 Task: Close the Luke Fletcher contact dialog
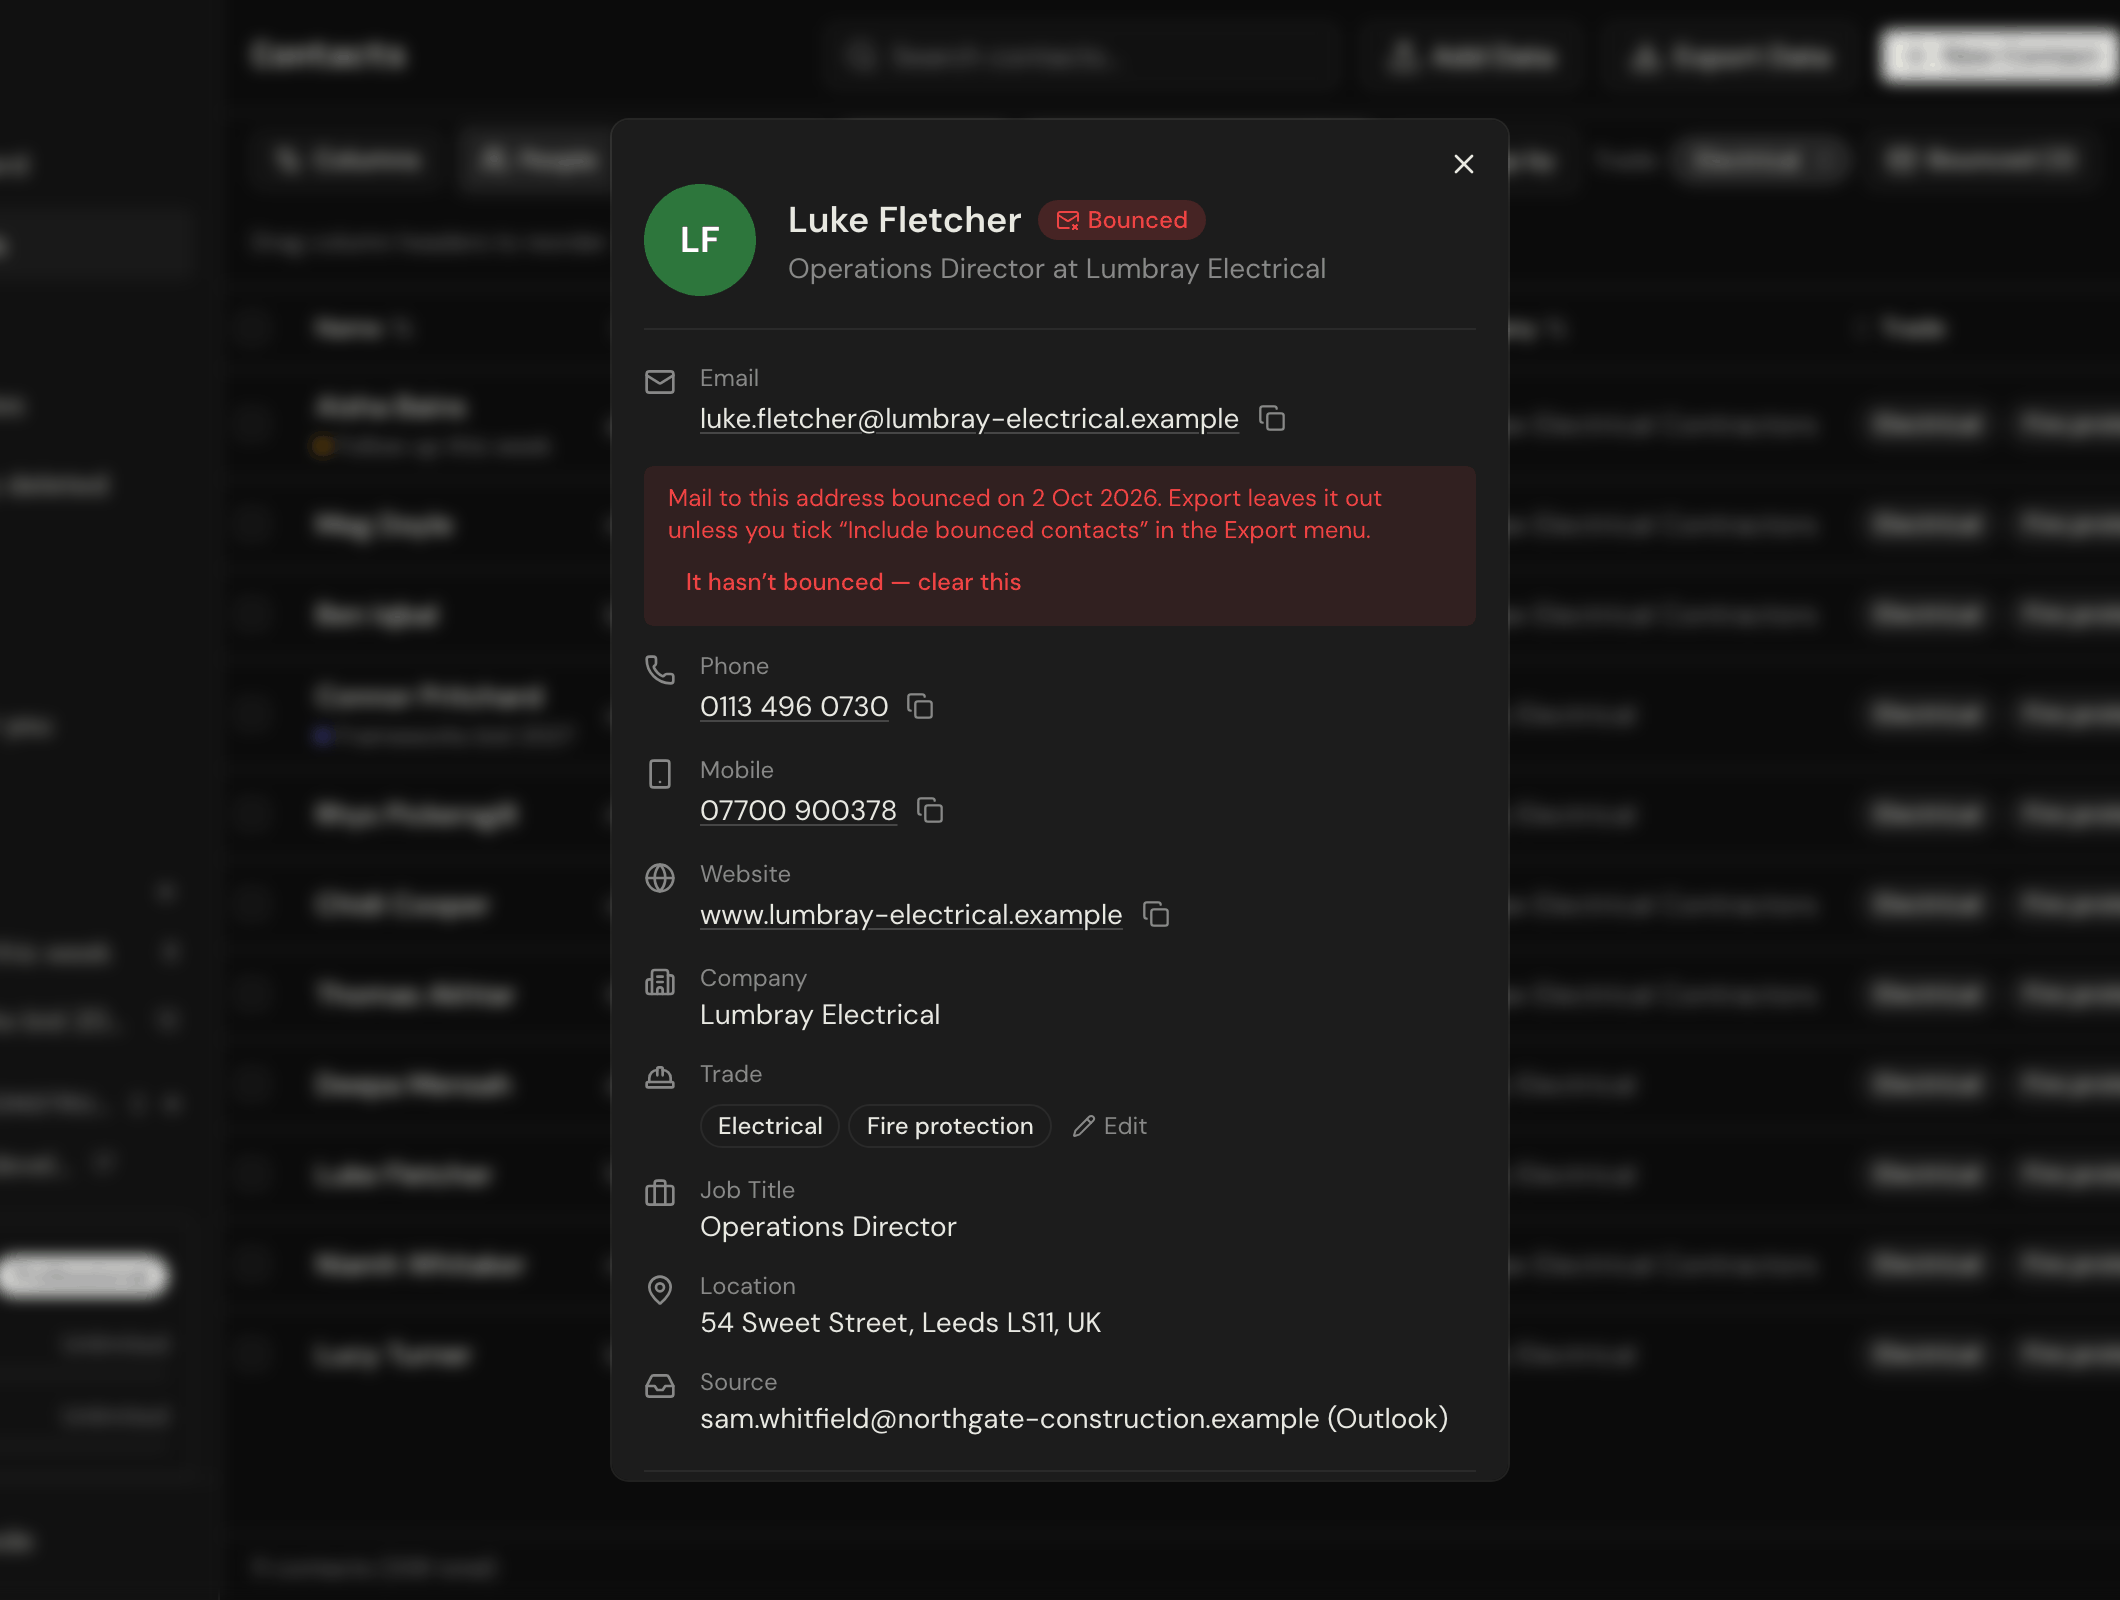(1464, 164)
